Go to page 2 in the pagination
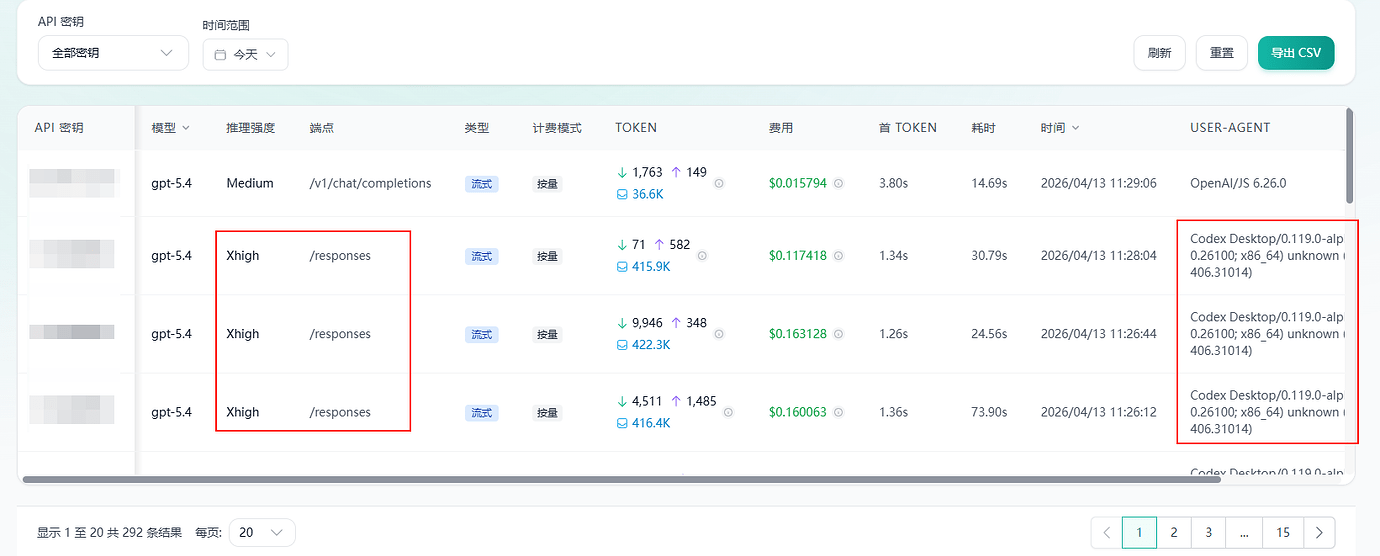Image resolution: width=1380 pixels, height=556 pixels. (1174, 533)
